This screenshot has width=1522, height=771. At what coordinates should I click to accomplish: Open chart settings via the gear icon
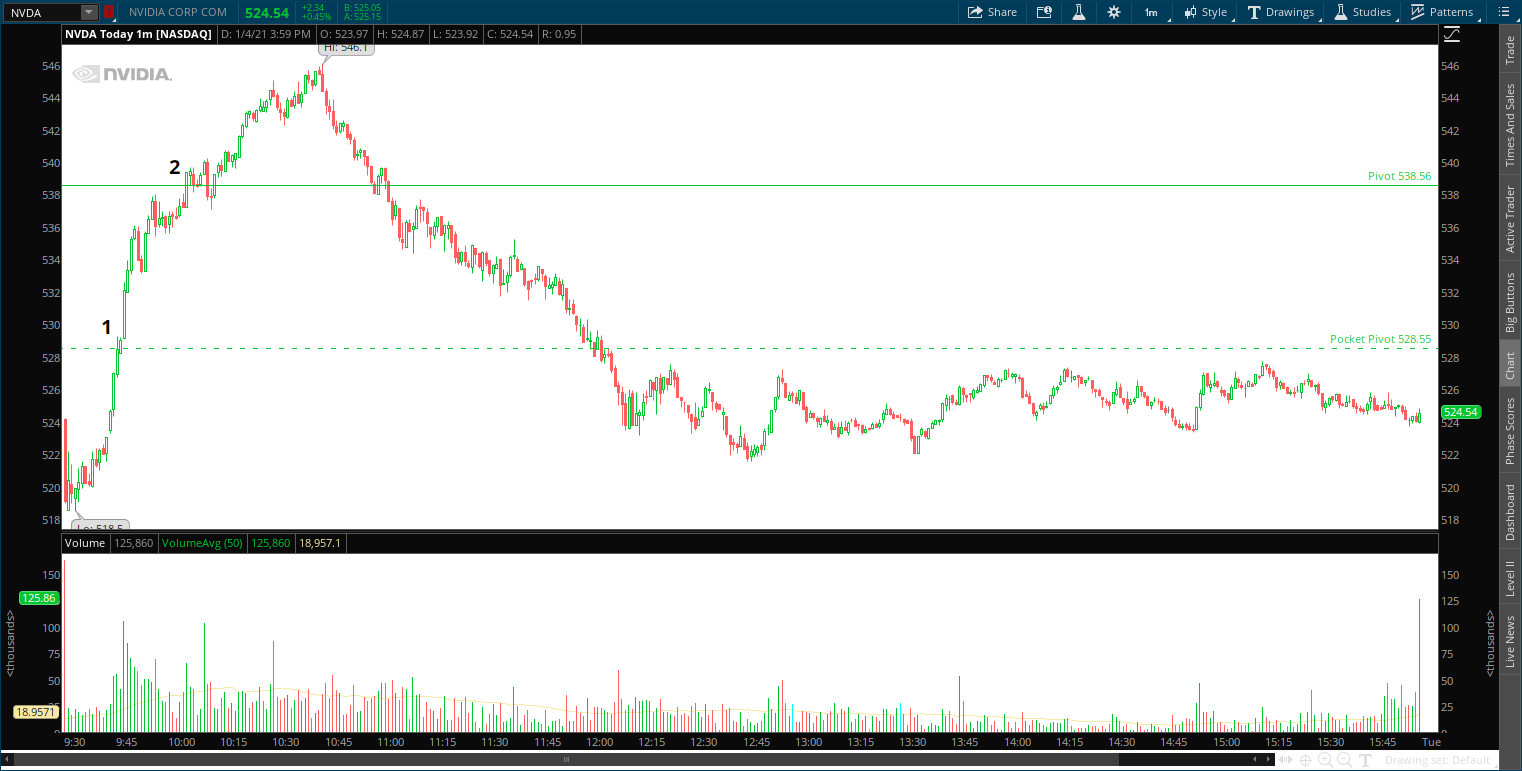click(1114, 12)
